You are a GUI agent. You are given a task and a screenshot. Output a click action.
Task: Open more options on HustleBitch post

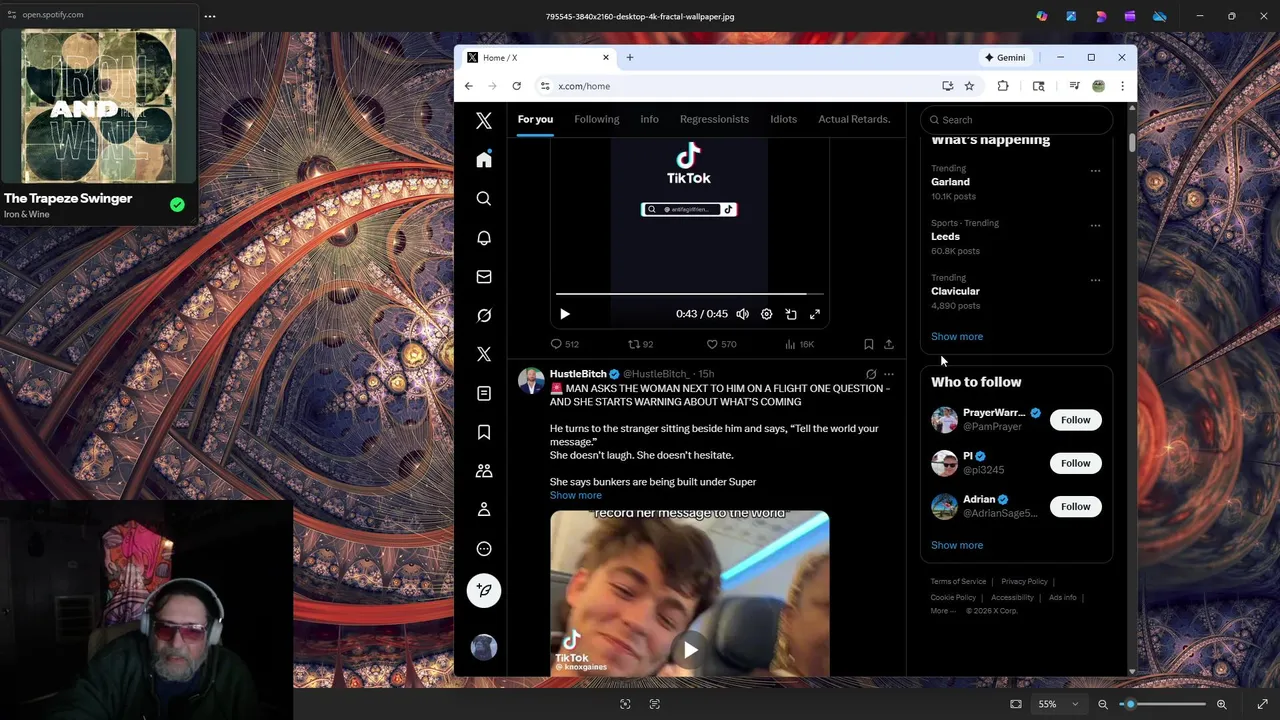pyautogui.click(x=889, y=374)
